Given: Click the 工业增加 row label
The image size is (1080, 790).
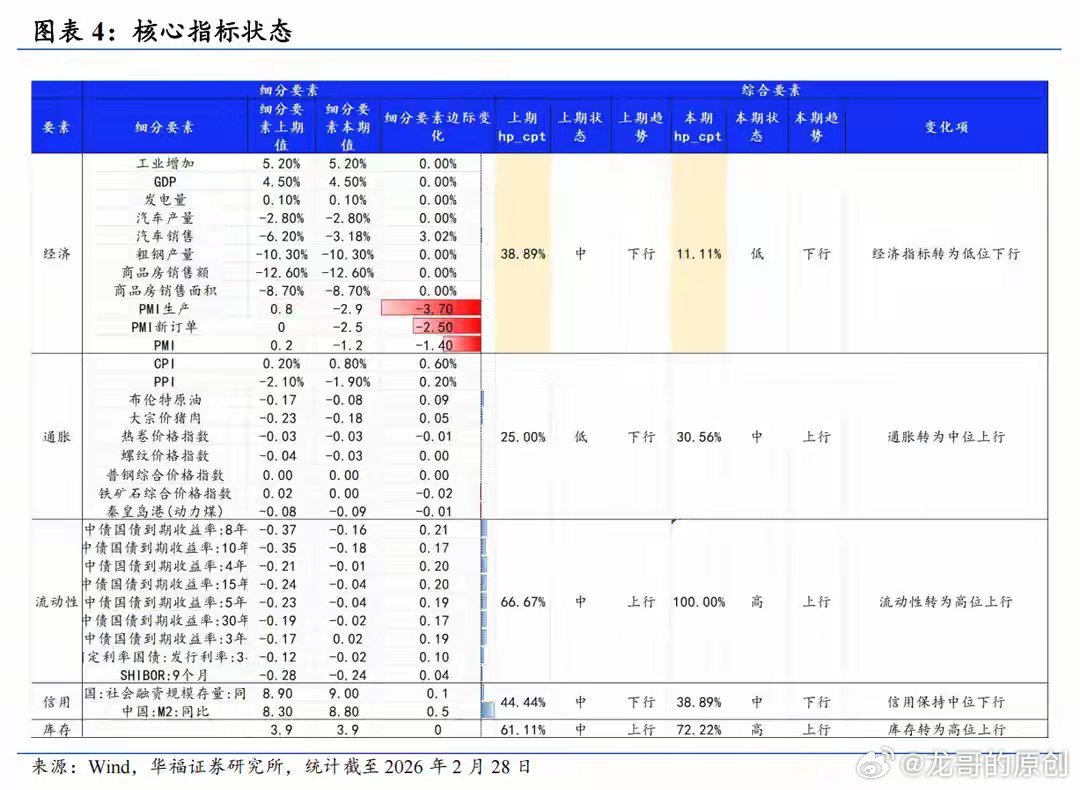Looking at the screenshot, I should [x=165, y=163].
